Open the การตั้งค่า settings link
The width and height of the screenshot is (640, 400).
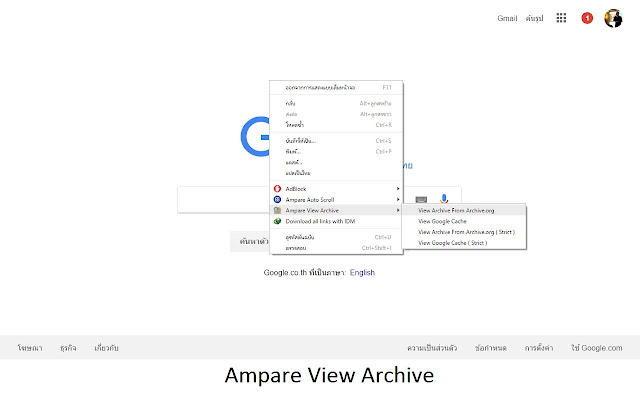[539, 348]
